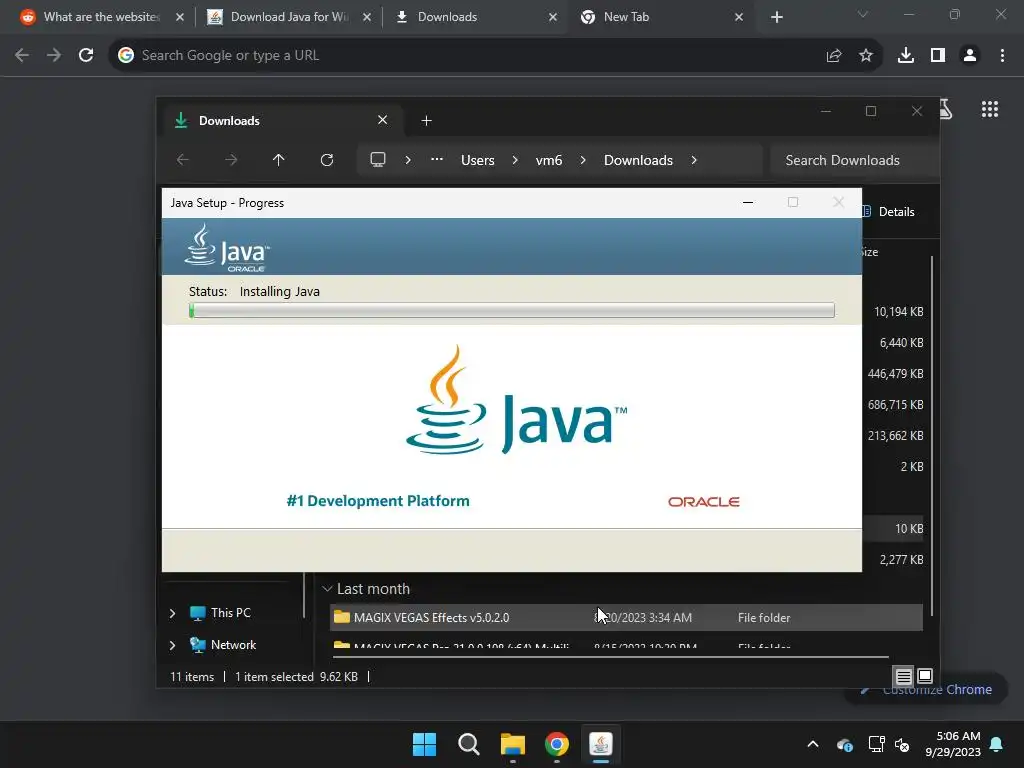
Task: Click Downloads in the breadcrumb path
Action: pyautogui.click(x=638, y=160)
